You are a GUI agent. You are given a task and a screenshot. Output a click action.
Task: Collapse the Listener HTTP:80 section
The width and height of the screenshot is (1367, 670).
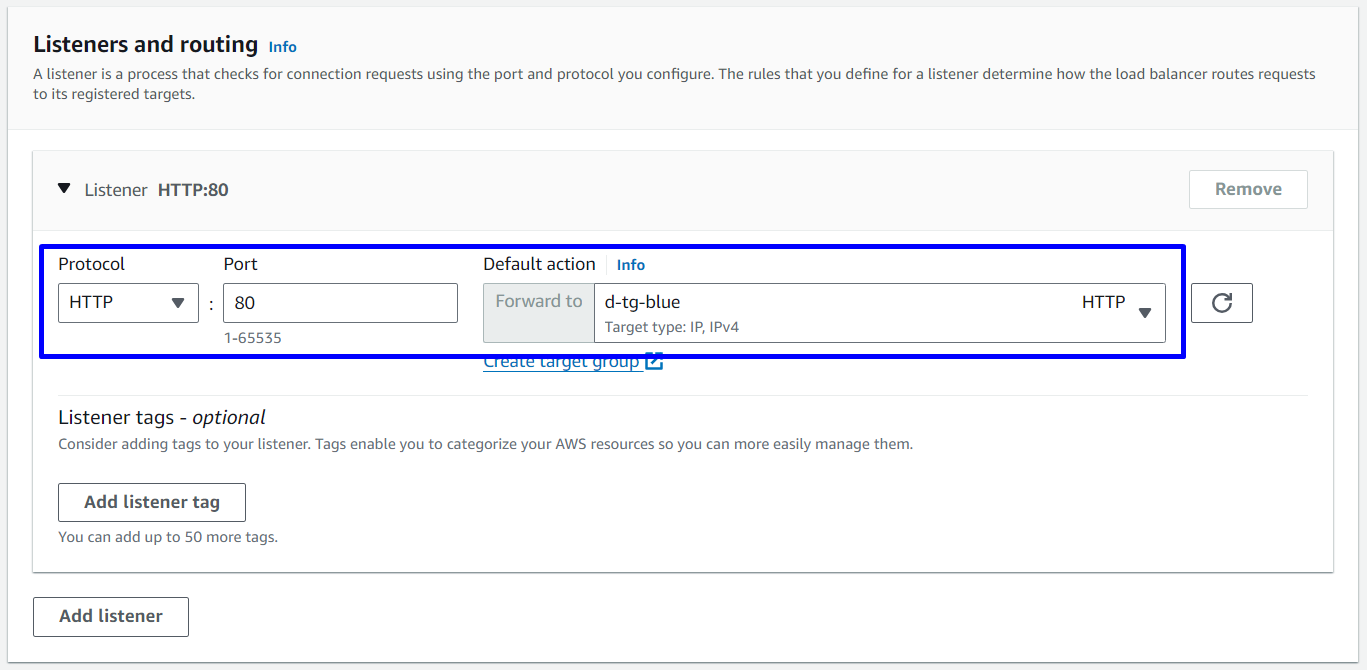65,189
